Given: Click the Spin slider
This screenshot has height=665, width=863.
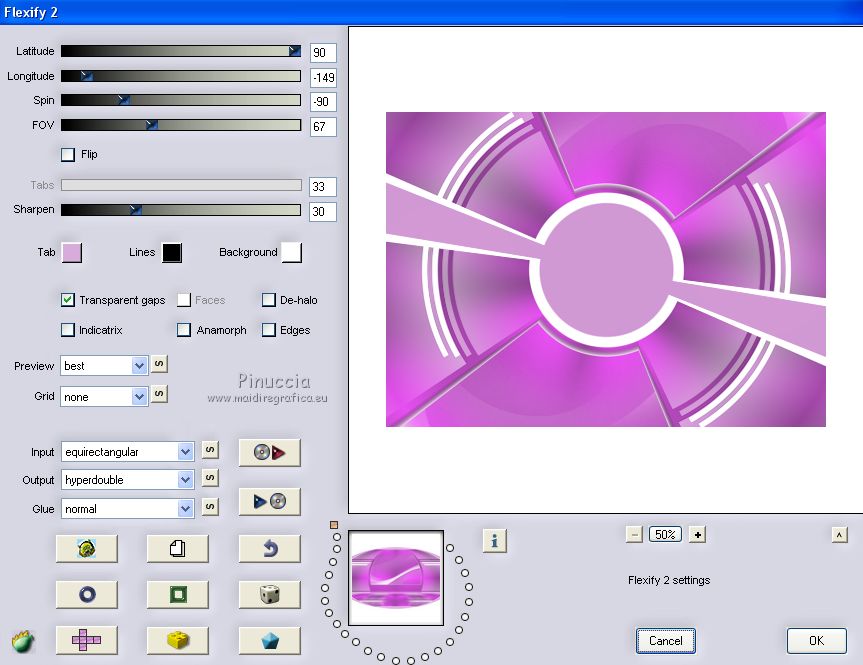Looking at the screenshot, I should [x=181, y=100].
